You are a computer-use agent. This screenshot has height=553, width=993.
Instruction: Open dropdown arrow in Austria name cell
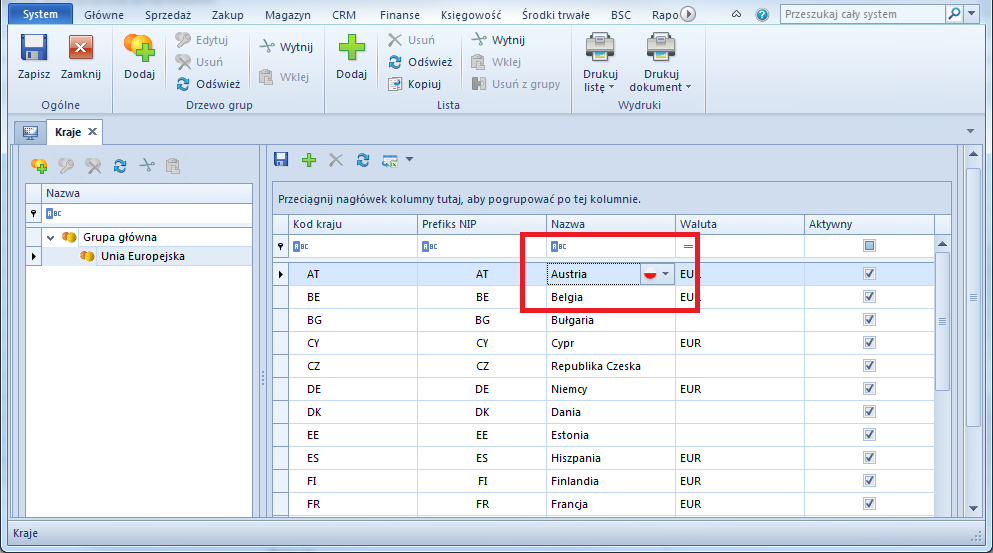(x=665, y=274)
